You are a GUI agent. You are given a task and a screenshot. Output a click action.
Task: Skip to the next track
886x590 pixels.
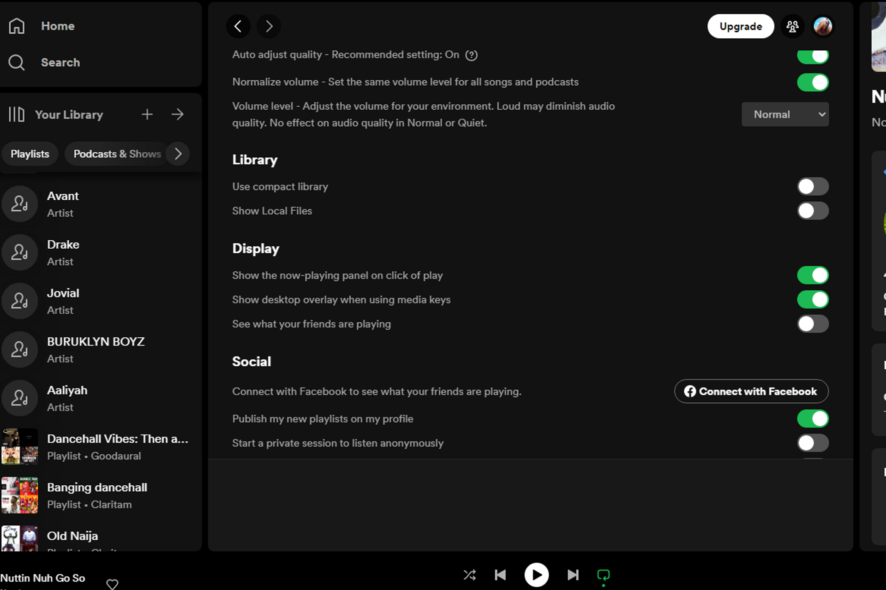(x=573, y=574)
